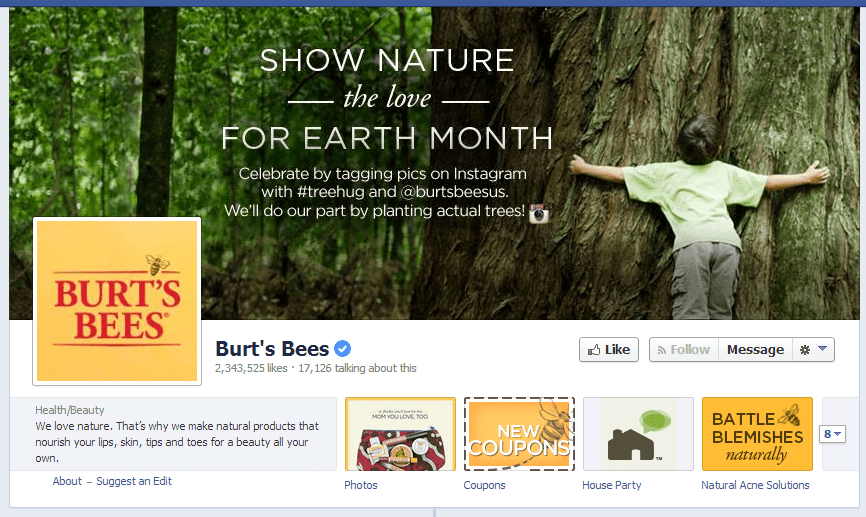Select the New Coupons tile image
Screen dimensions: 866x517
(519, 434)
